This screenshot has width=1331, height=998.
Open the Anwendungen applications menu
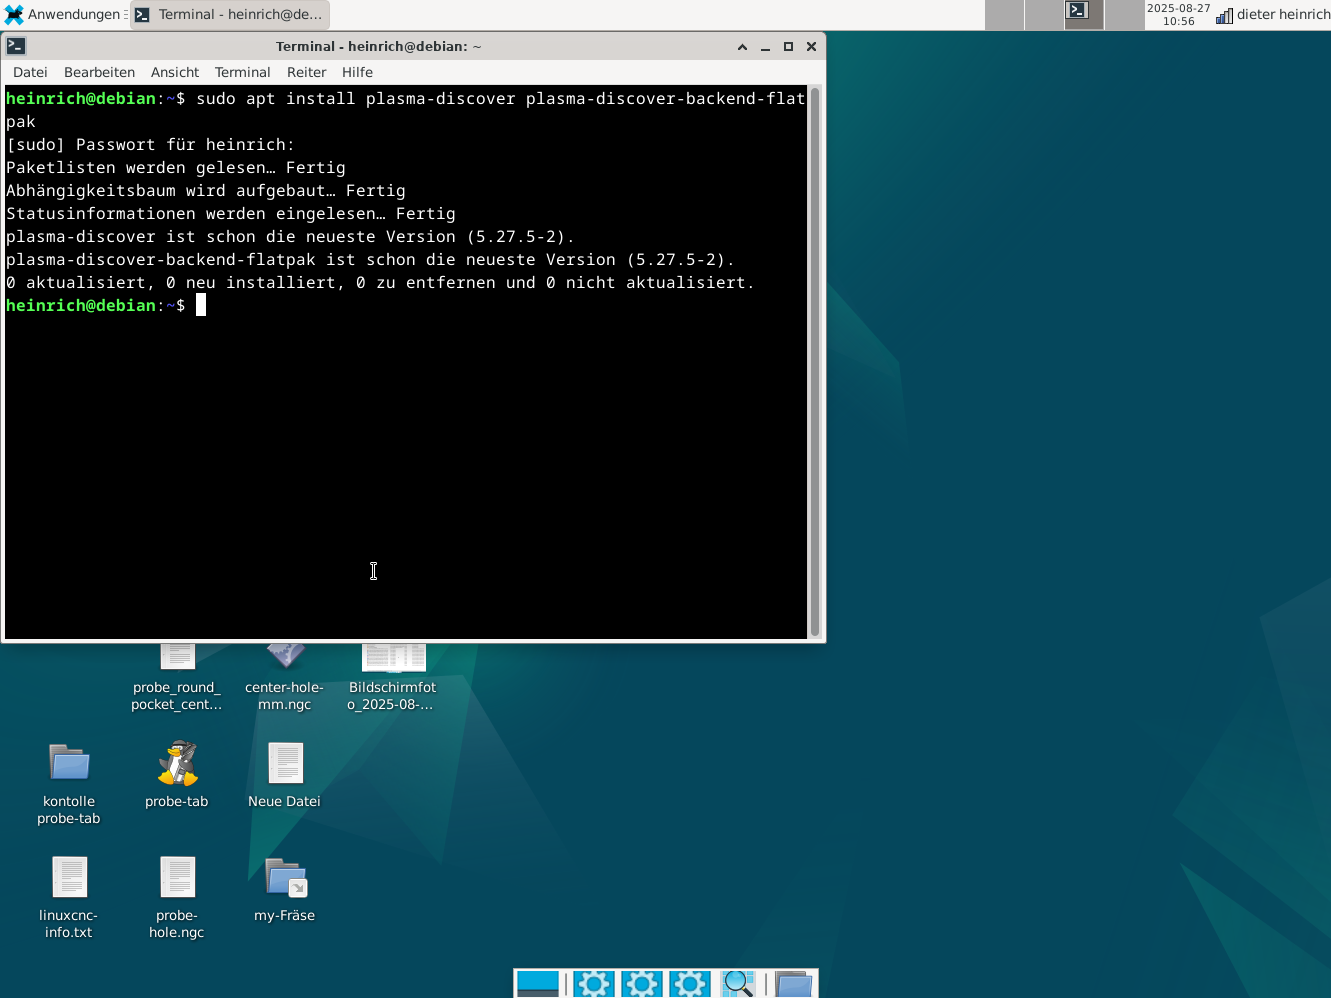[x=64, y=14]
